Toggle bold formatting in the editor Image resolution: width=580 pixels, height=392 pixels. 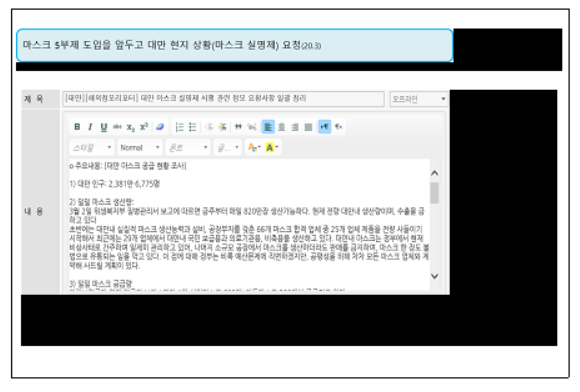coord(77,127)
